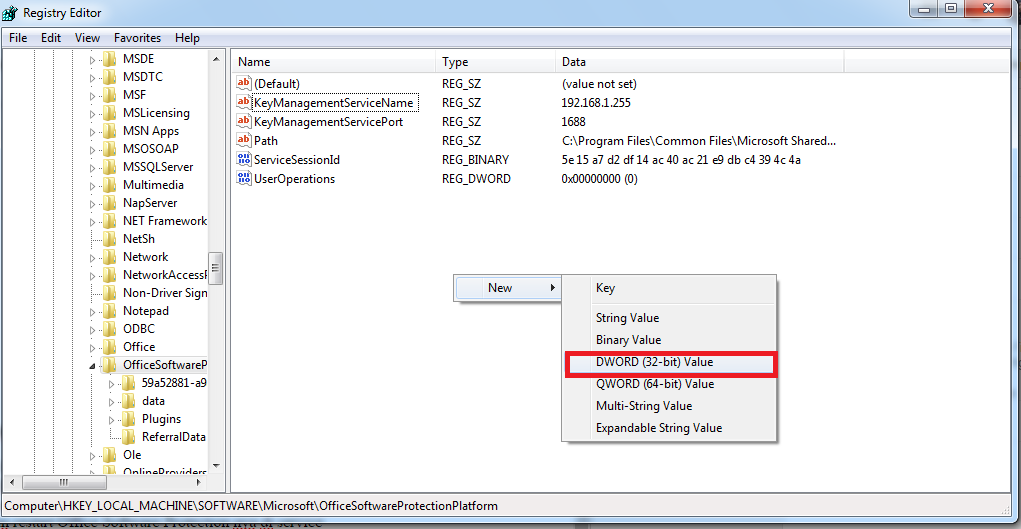Click tree horizontal scroll left arrow
The image size is (1021, 529).
[11, 483]
